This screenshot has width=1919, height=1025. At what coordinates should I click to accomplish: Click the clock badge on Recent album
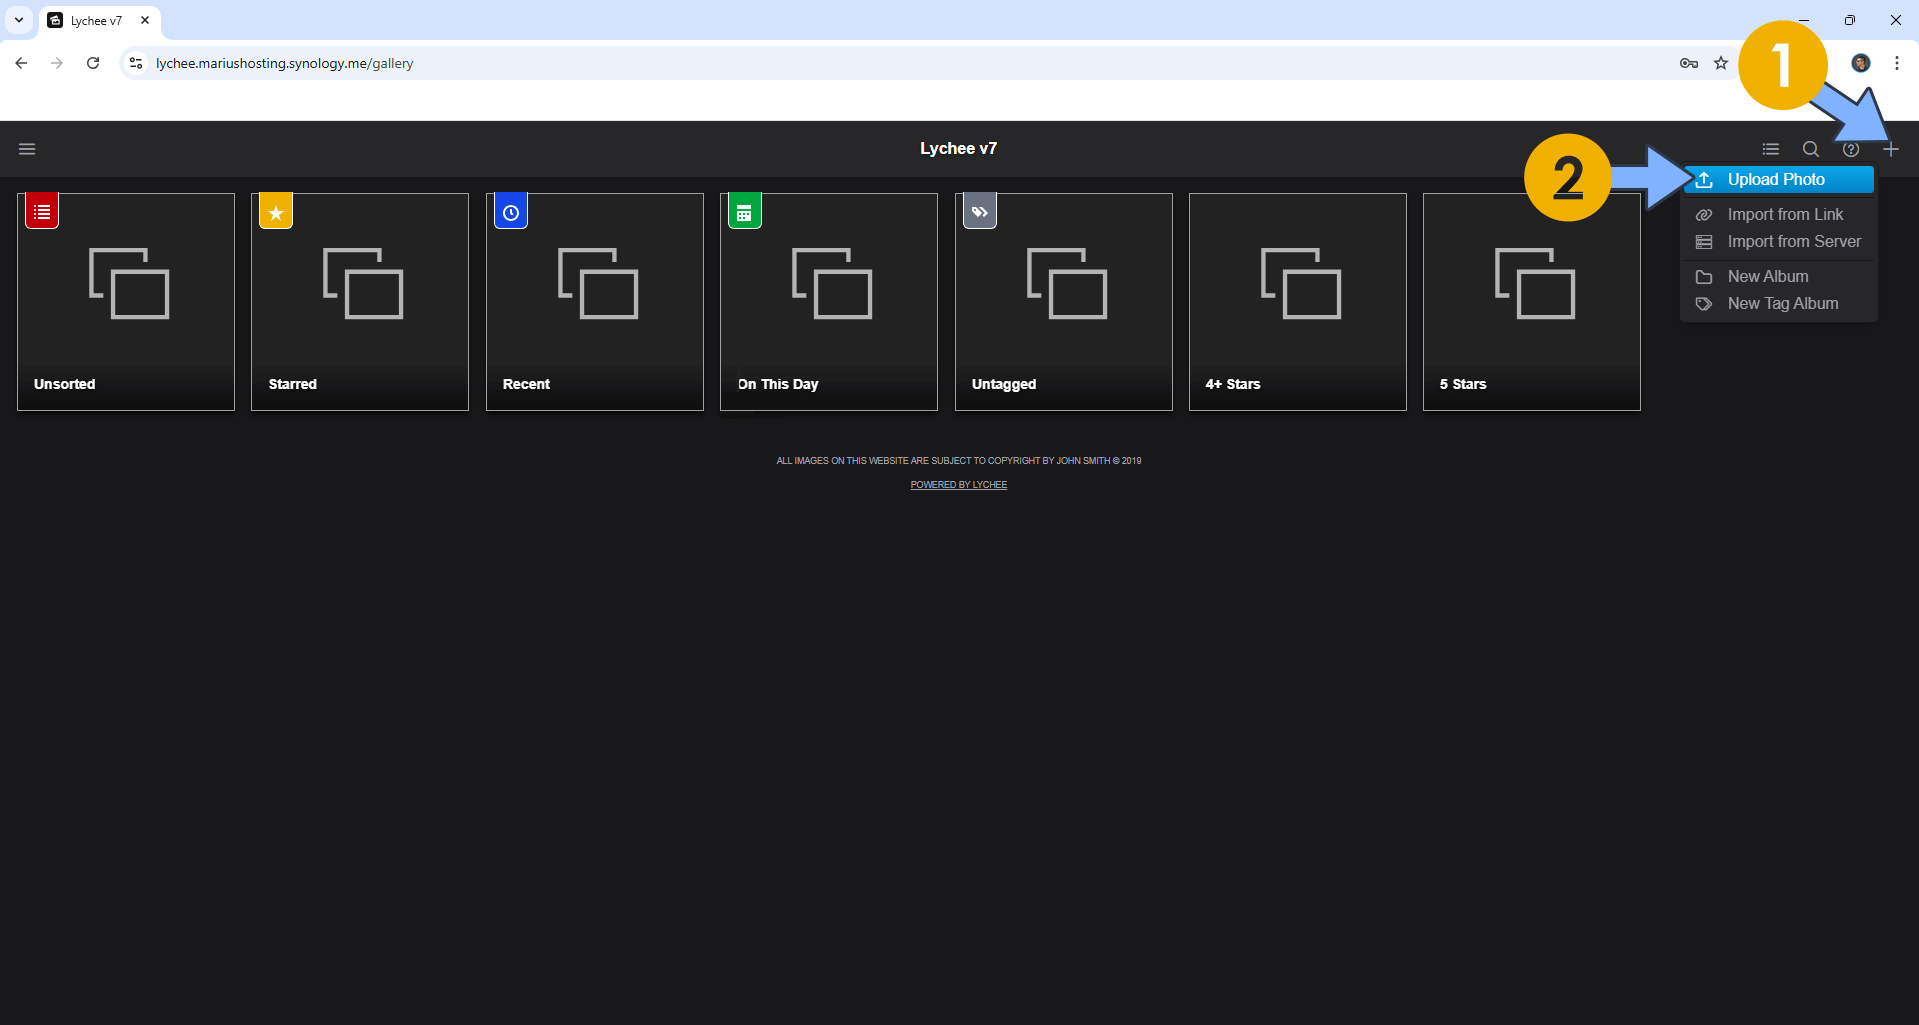click(x=510, y=210)
